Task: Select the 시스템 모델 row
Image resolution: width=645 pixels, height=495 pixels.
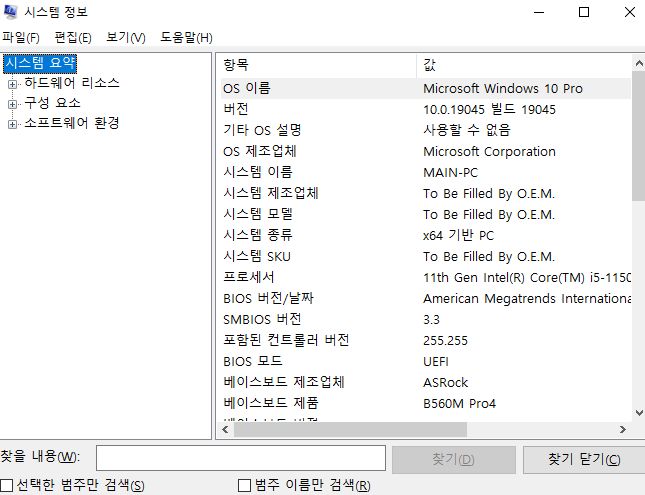Action: click(x=426, y=214)
